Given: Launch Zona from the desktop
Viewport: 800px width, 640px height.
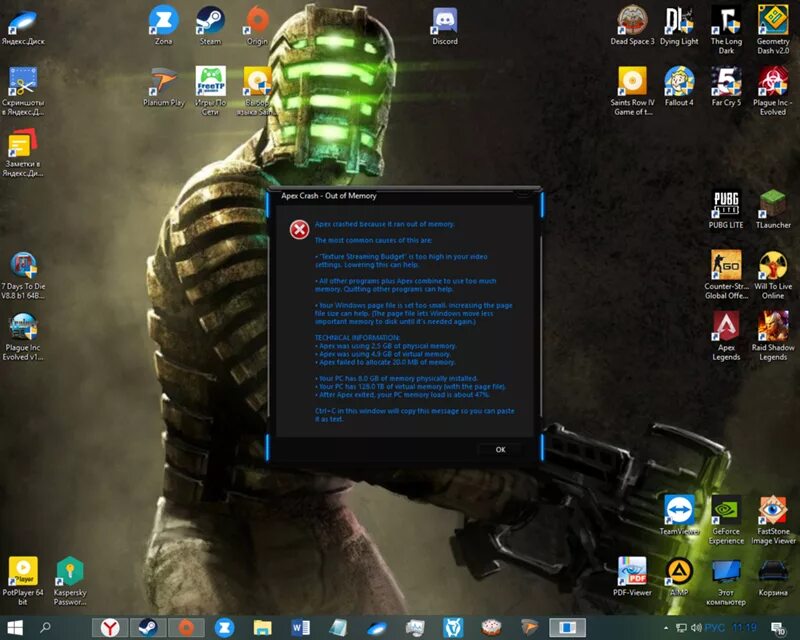Looking at the screenshot, I should pyautogui.click(x=163, y=27).
